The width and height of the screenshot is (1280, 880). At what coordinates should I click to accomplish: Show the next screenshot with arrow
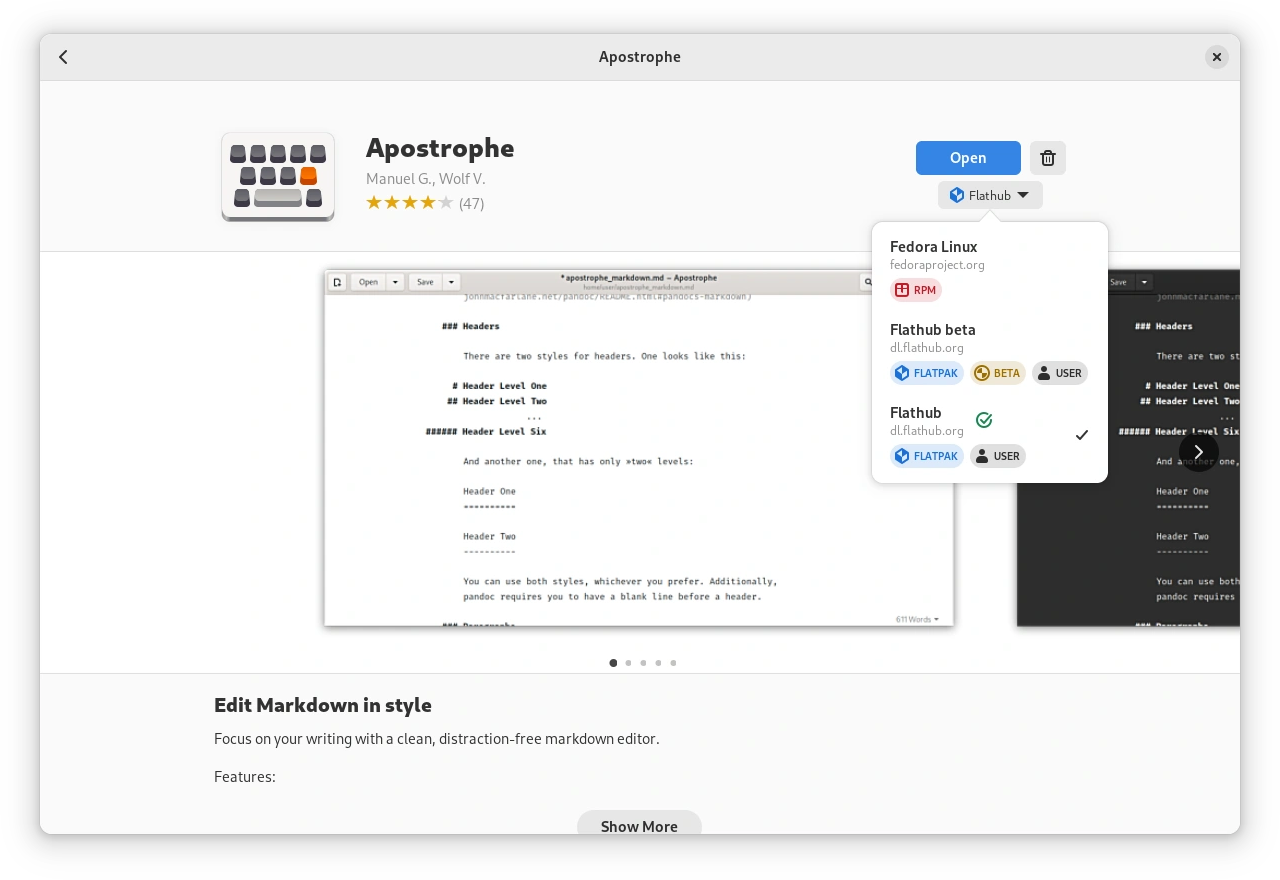(1199, 452)
